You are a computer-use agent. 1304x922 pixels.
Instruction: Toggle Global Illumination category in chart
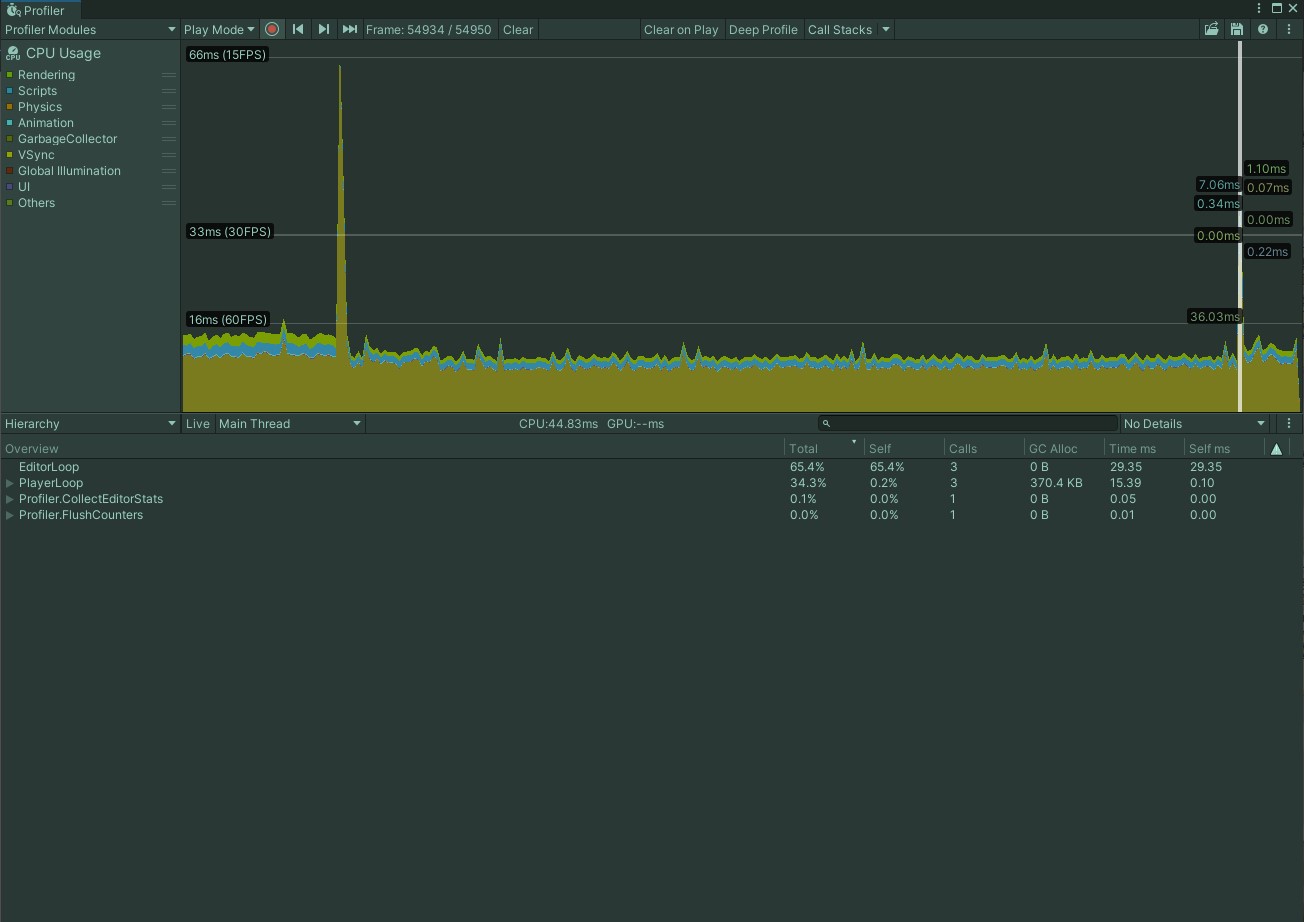tap(9, 171)
